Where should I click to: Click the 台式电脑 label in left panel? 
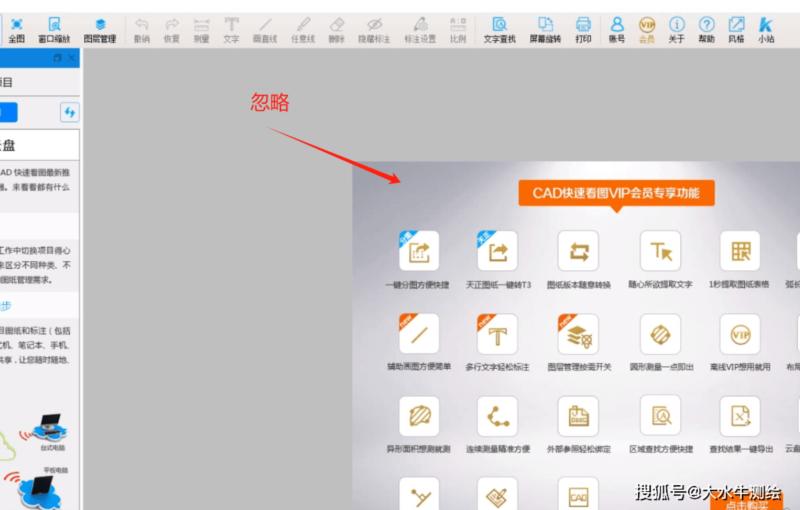[x=53, y=448]
